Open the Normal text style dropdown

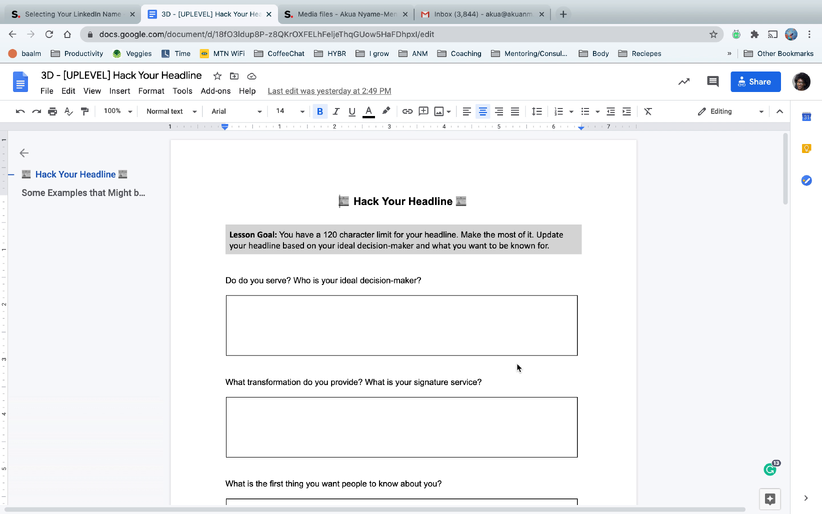pos(171,111)
